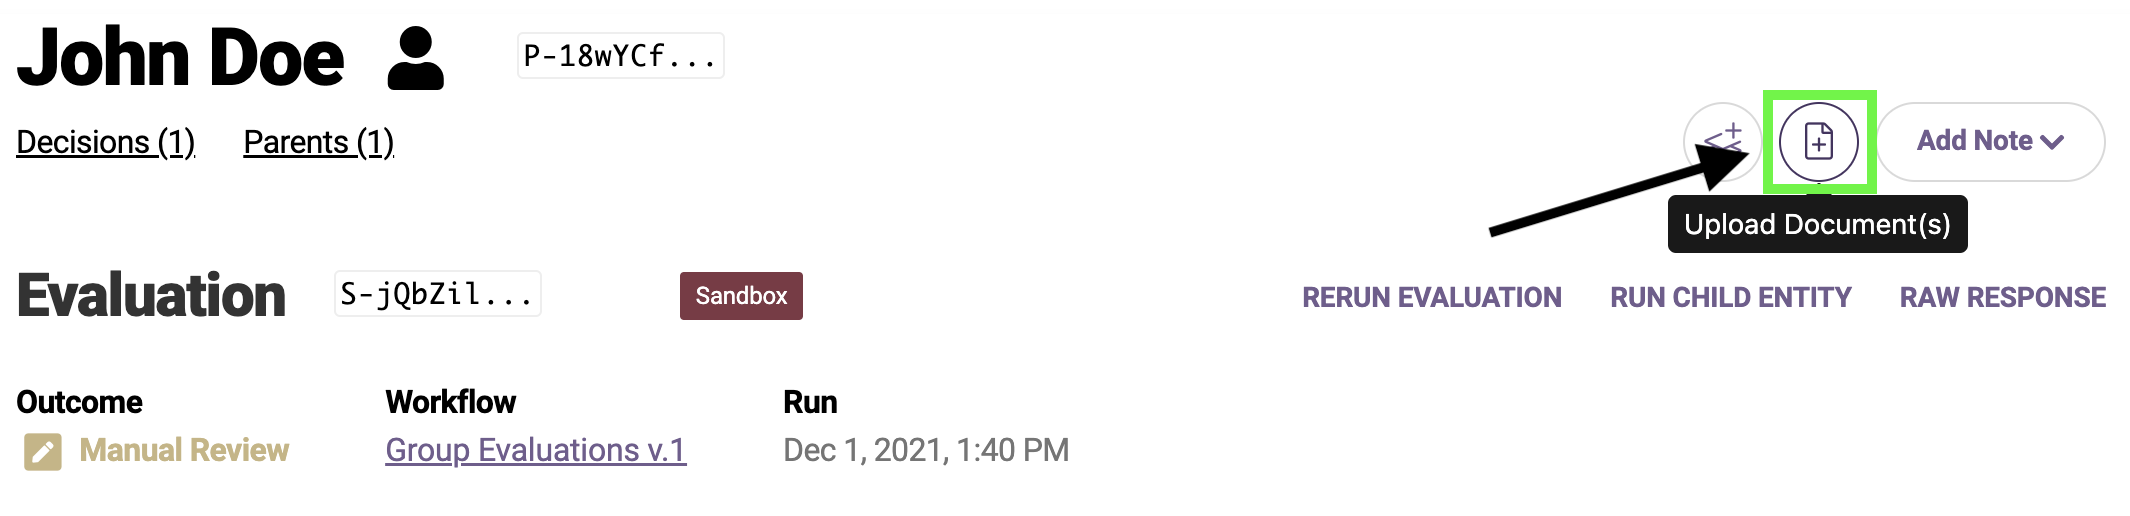The height and width of the screenshot is (516, 2130).
Task: Click RUN CHILD ENTITY
Action: (x=1731, y=297)
